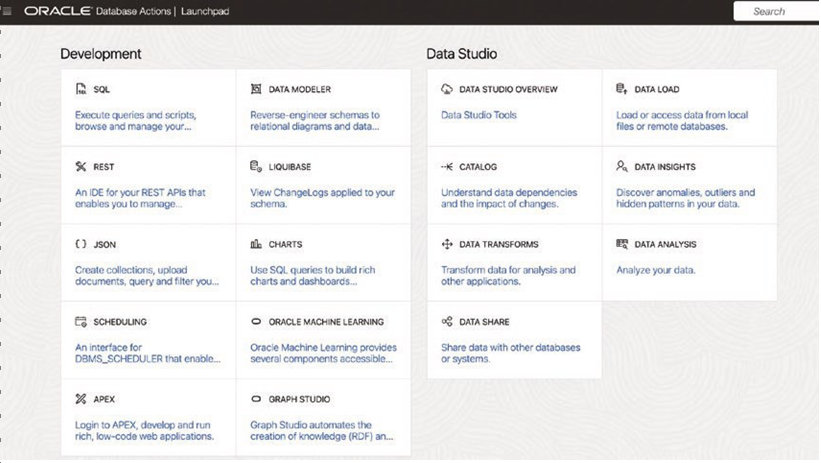Click the SQL card icon
821x463 pixels.
click(81, 89)
